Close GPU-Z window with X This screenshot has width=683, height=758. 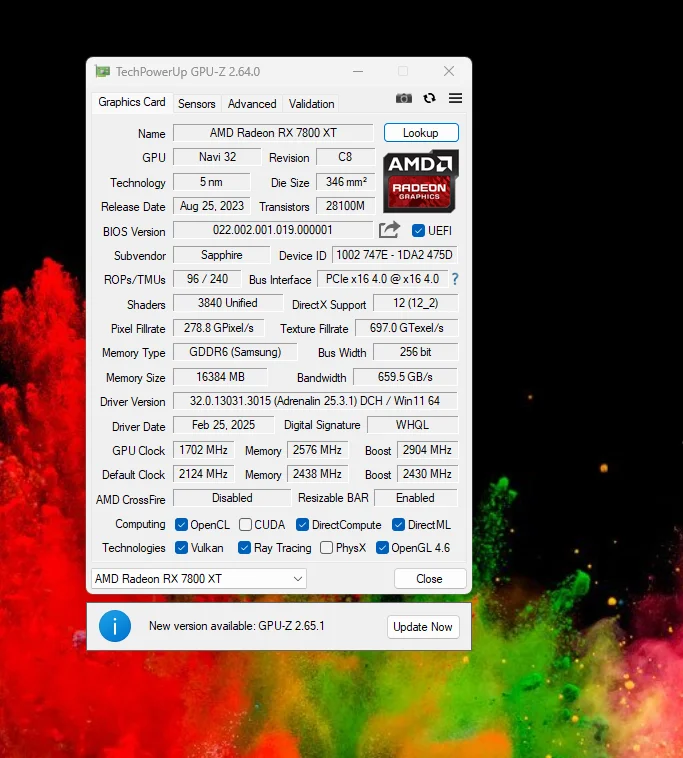[x=449, y=72]
